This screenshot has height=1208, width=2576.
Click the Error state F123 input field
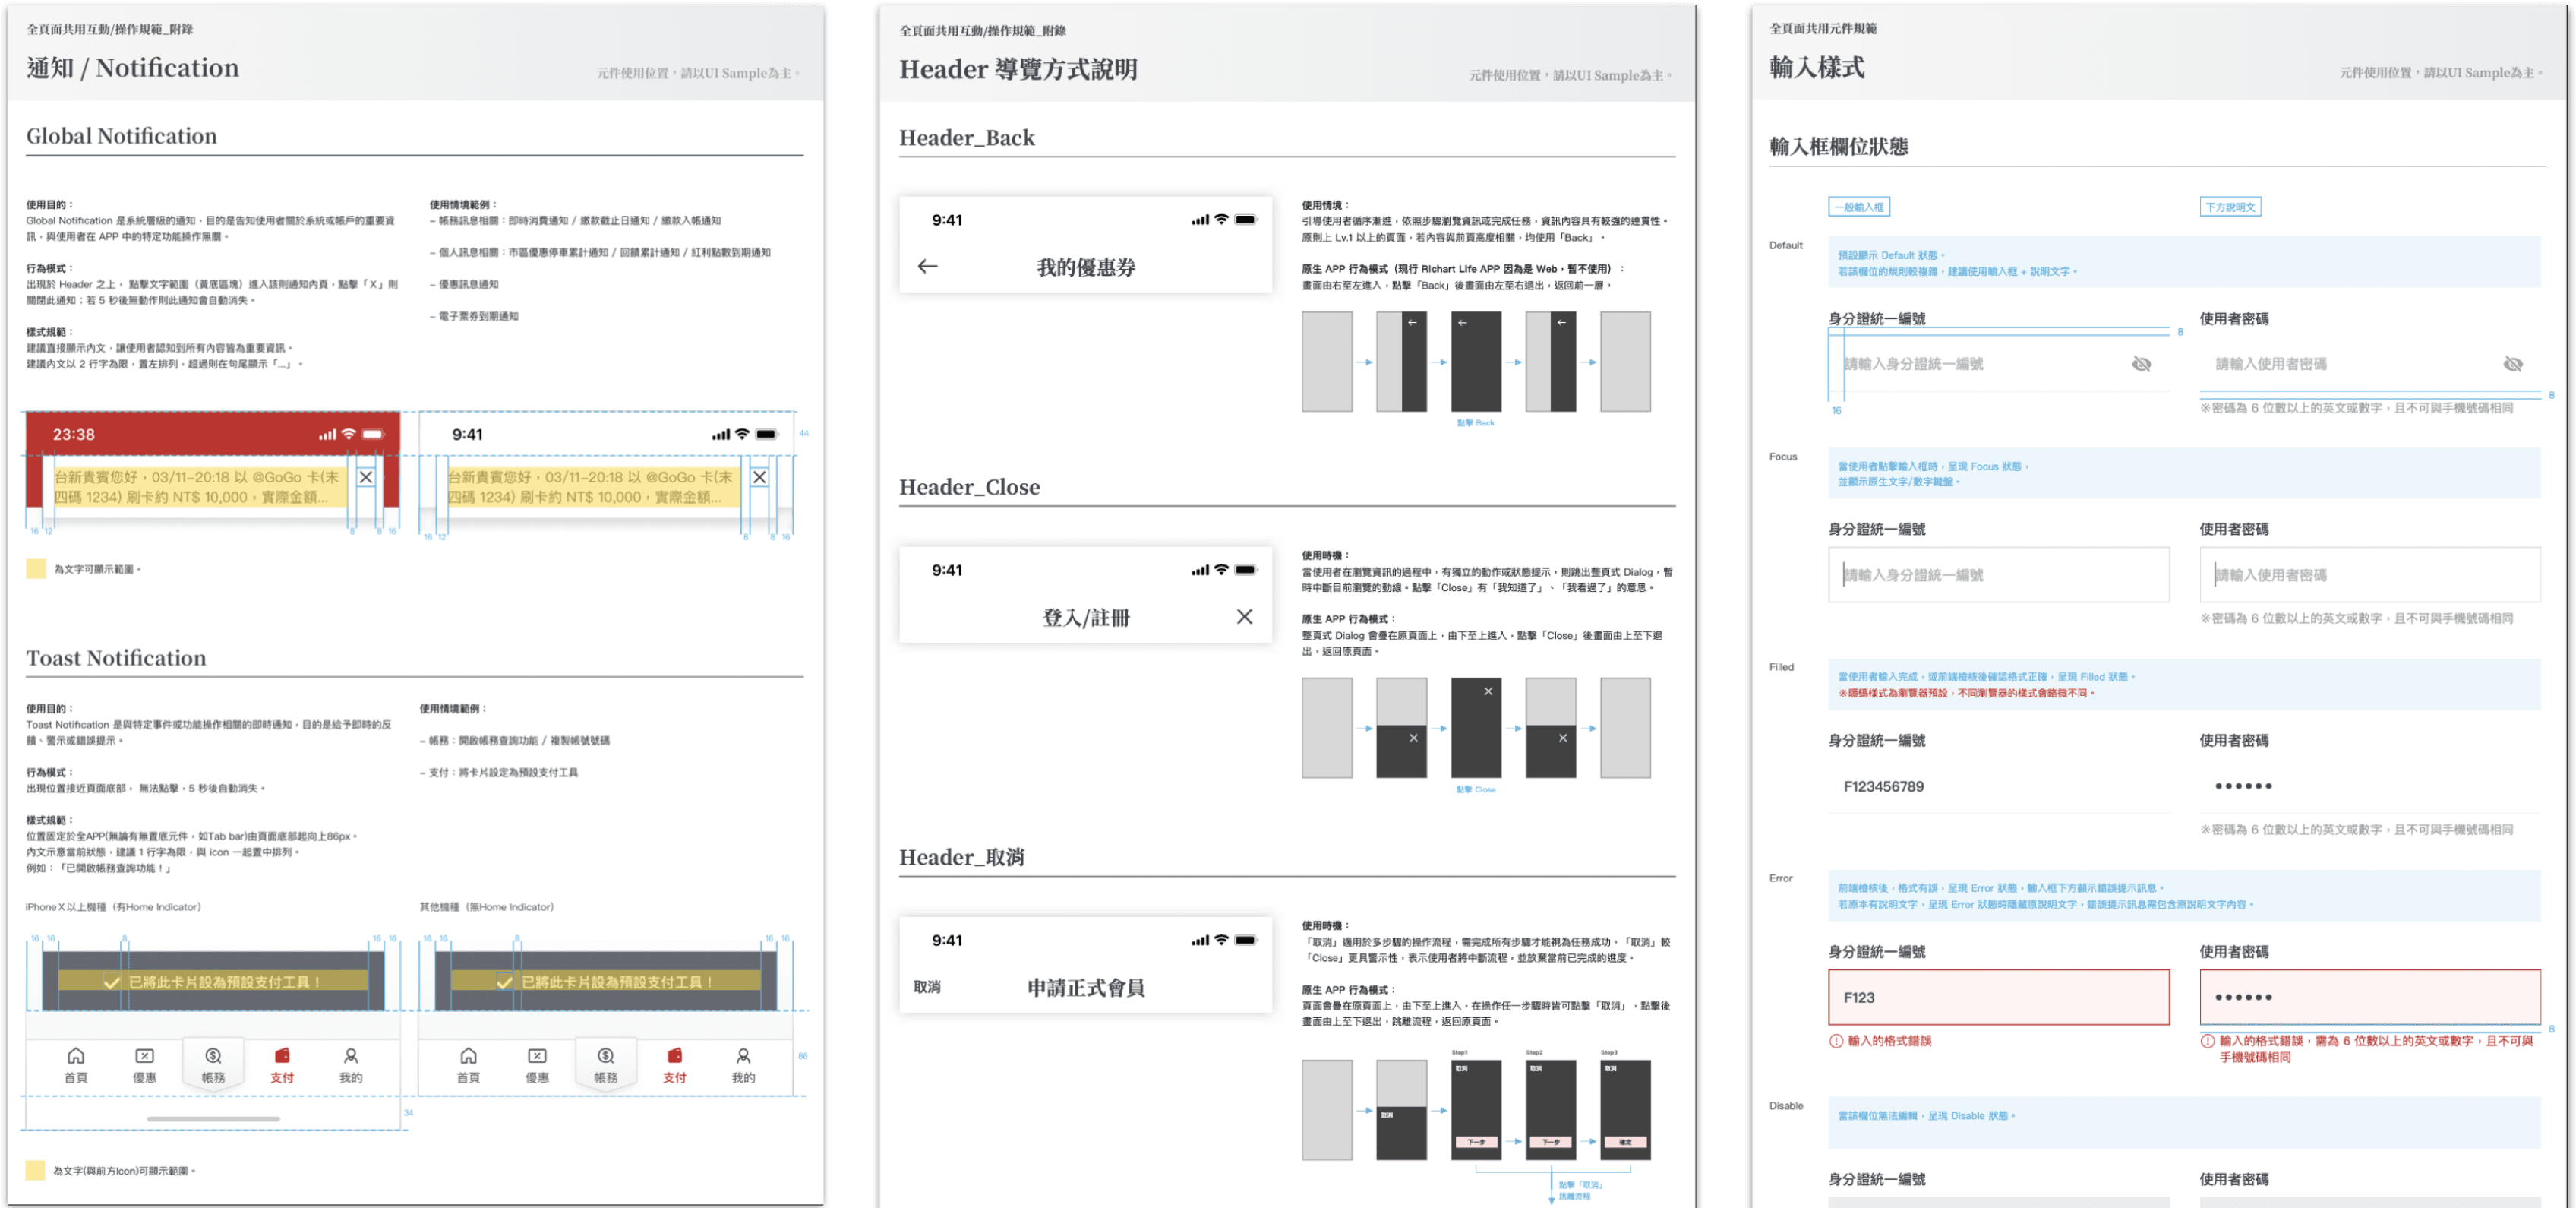(x=1998, y=997)
